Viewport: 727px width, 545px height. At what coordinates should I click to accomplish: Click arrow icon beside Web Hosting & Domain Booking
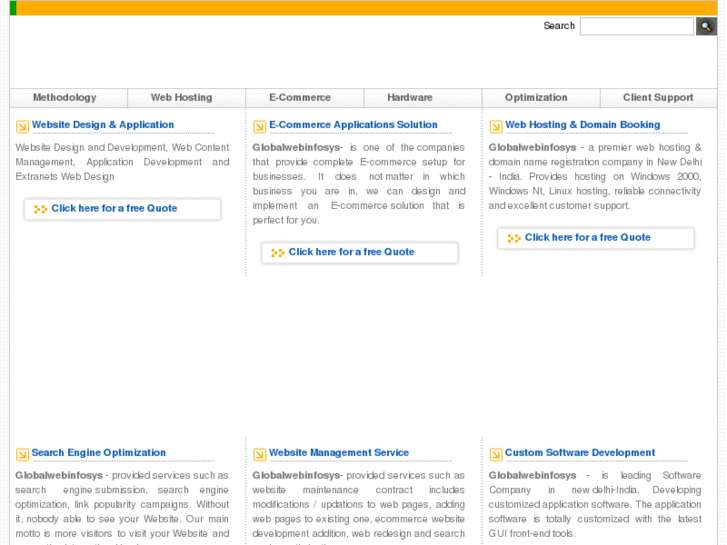click(496, 126)
